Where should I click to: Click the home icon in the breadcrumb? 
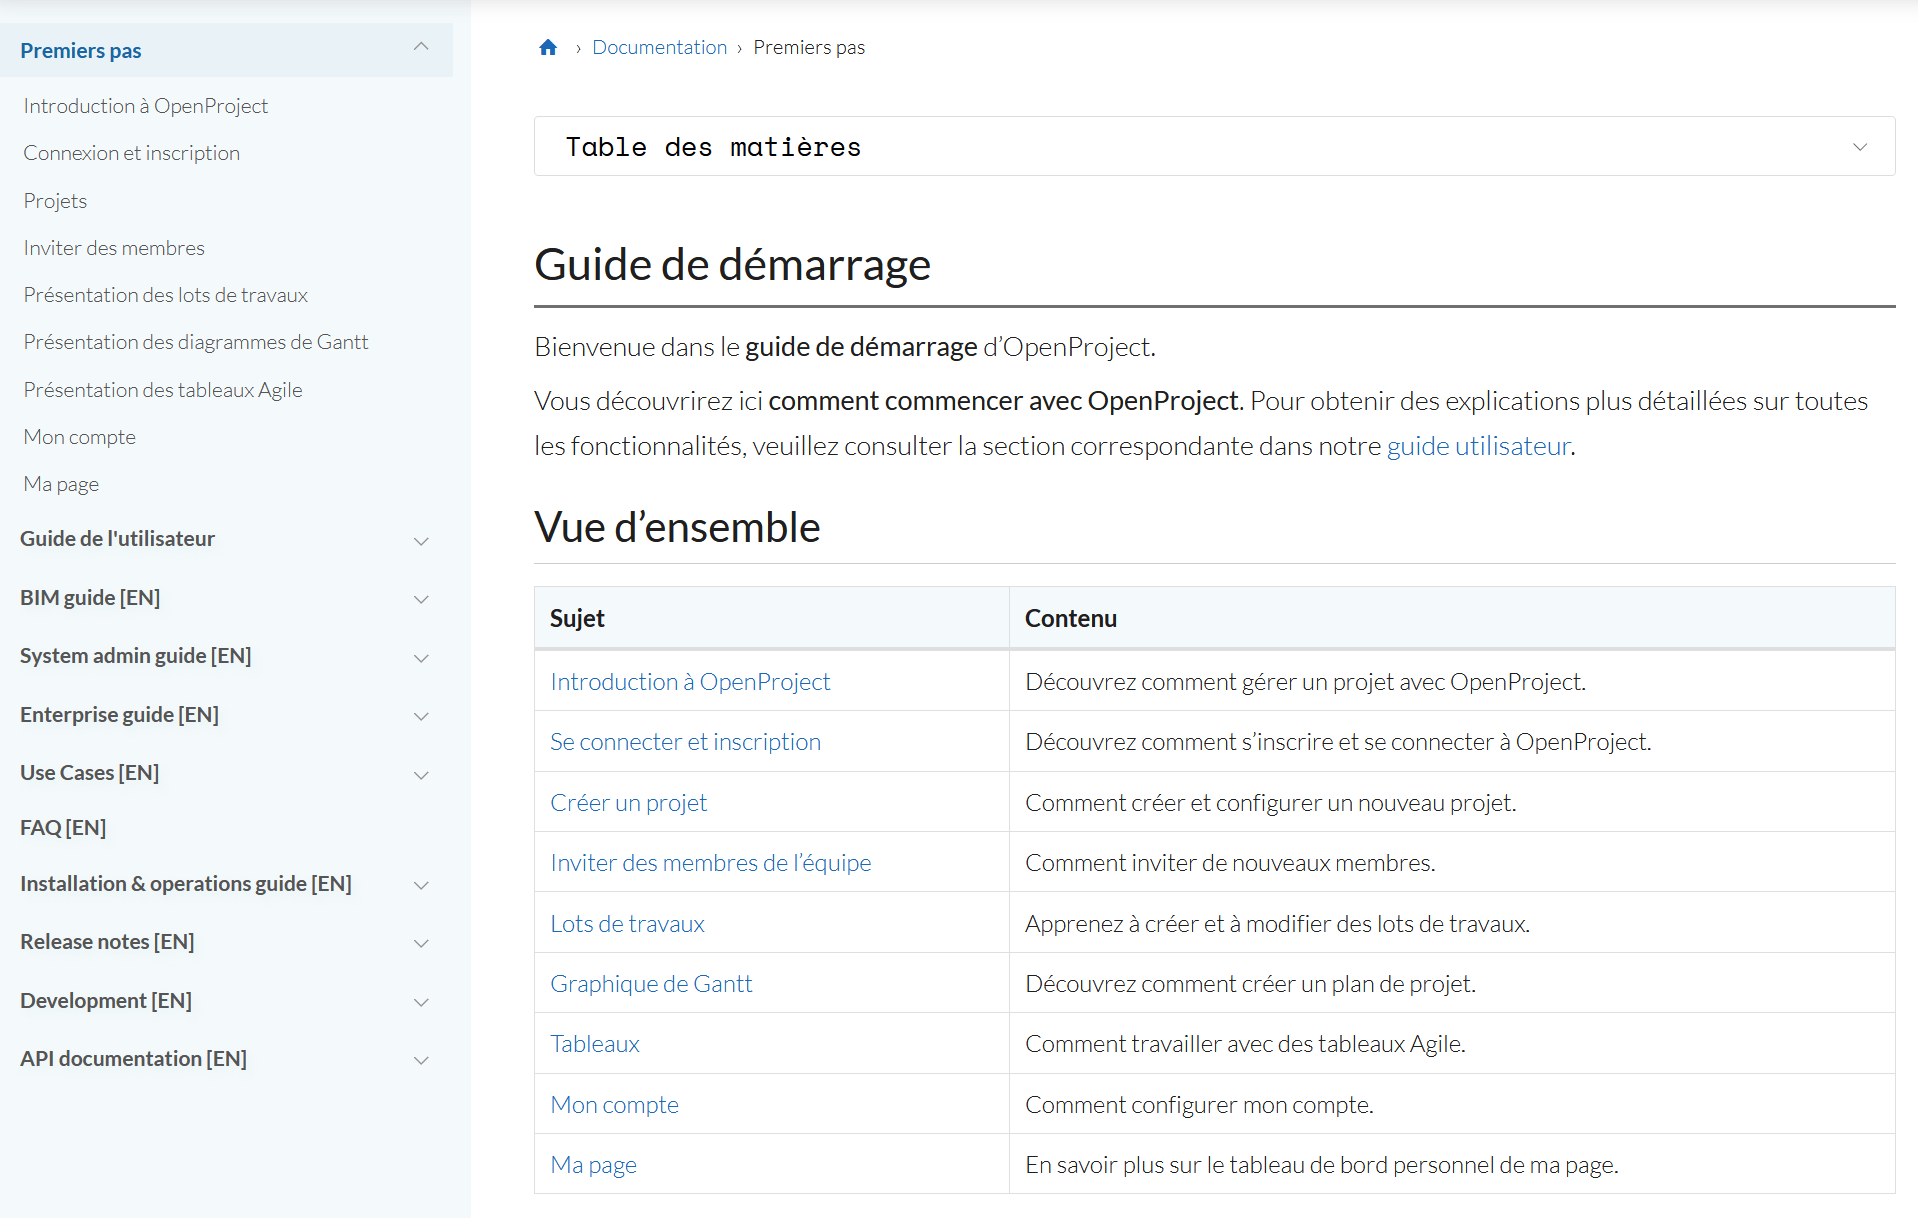tap(547, 46)
